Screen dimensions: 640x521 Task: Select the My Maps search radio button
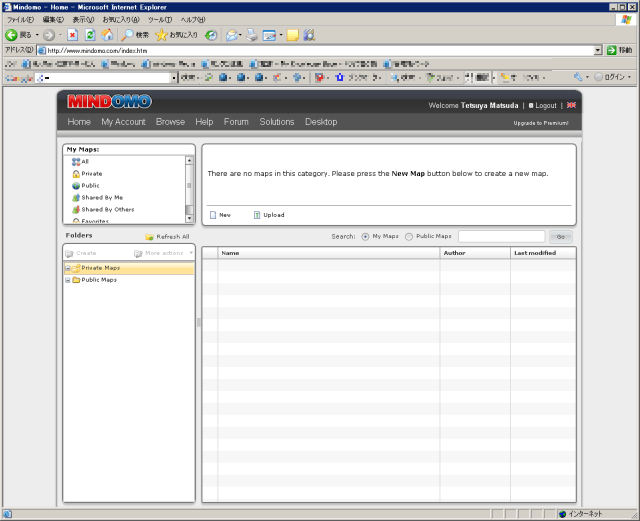tap(366, 237)
